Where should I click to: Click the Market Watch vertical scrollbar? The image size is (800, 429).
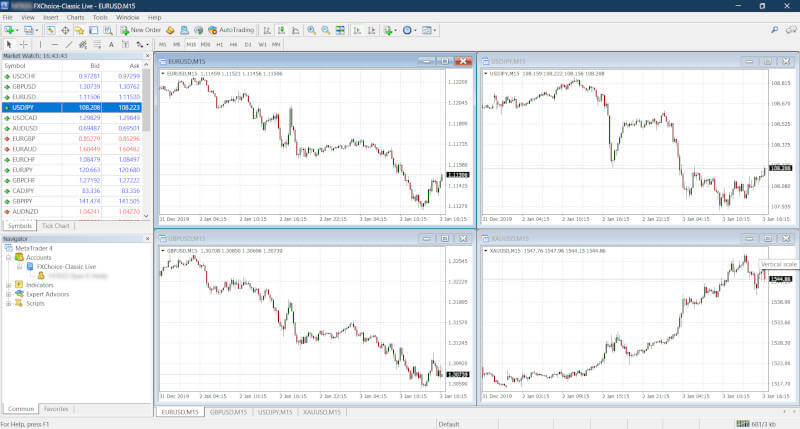(147, 110)
